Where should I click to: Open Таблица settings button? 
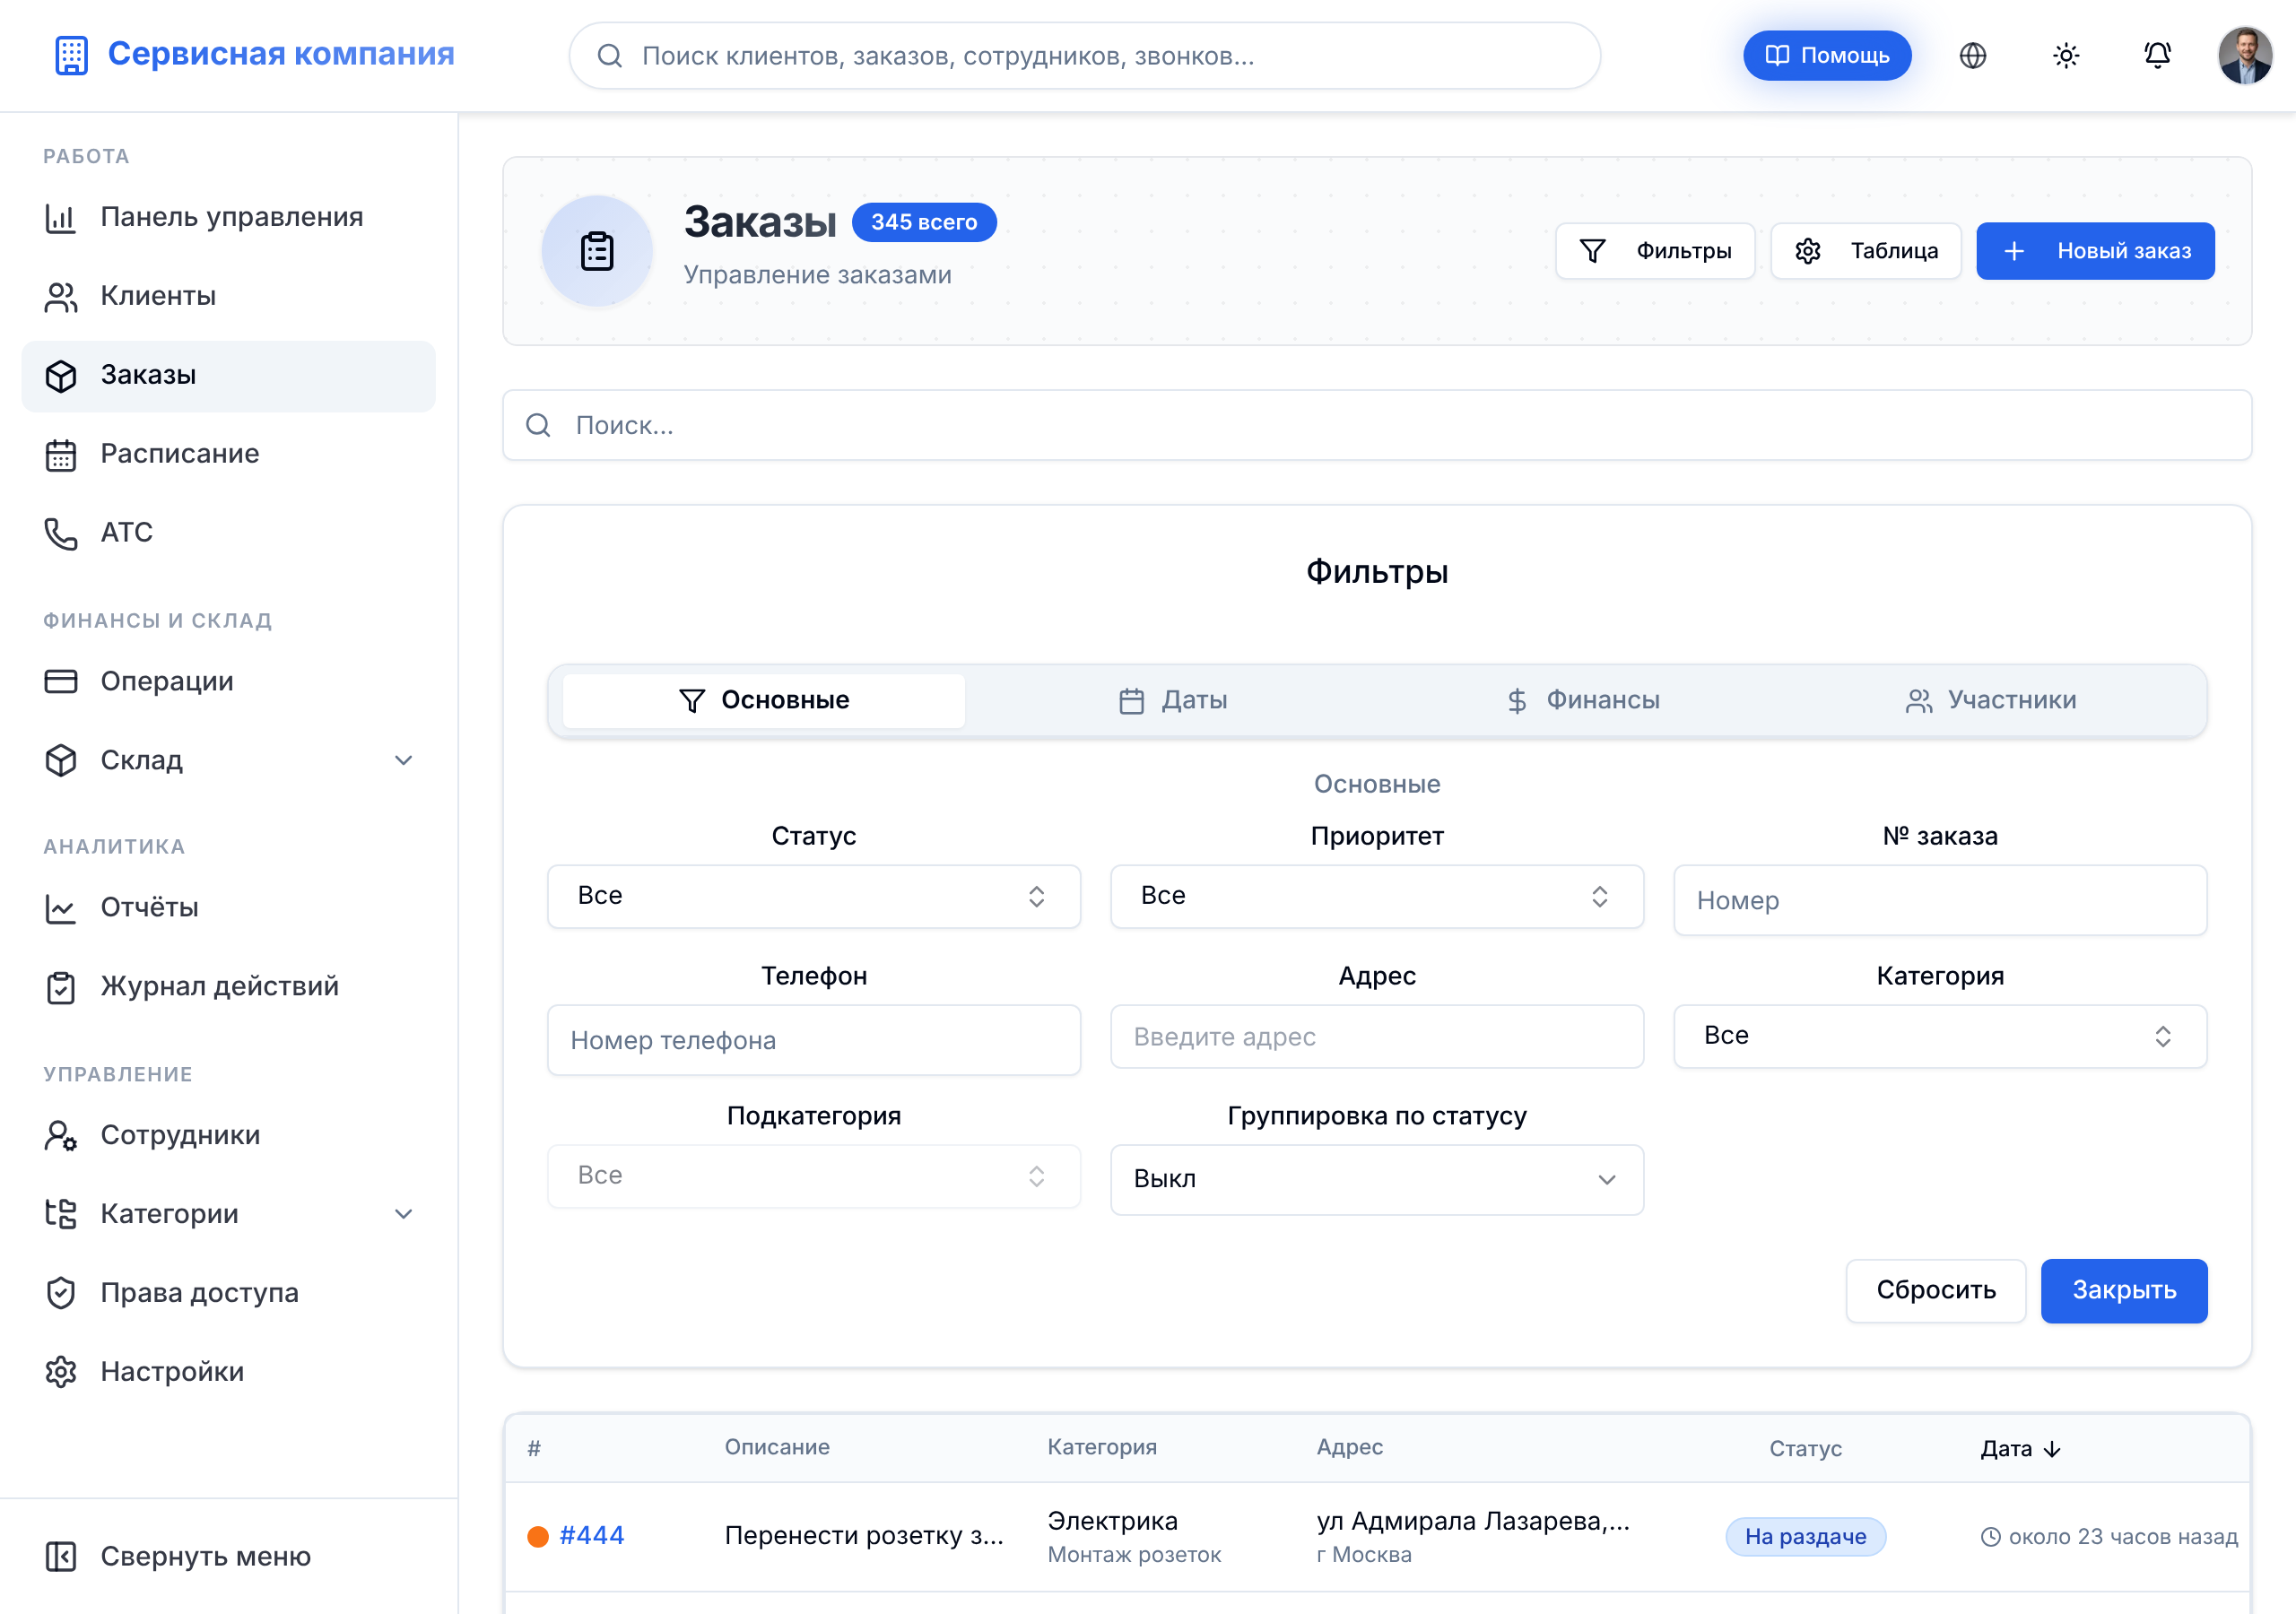[1865, 251]
